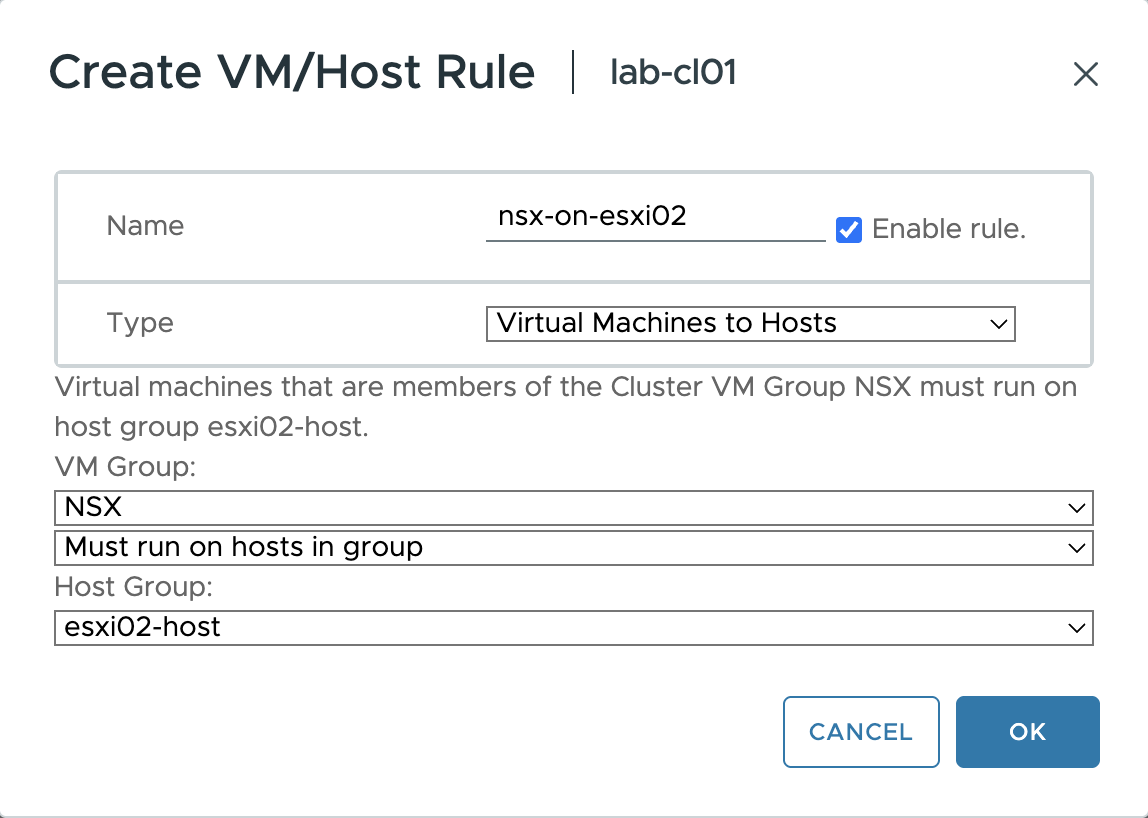
Task: Click the chevron arrow of Type dropdown
Action: (997, 324)
